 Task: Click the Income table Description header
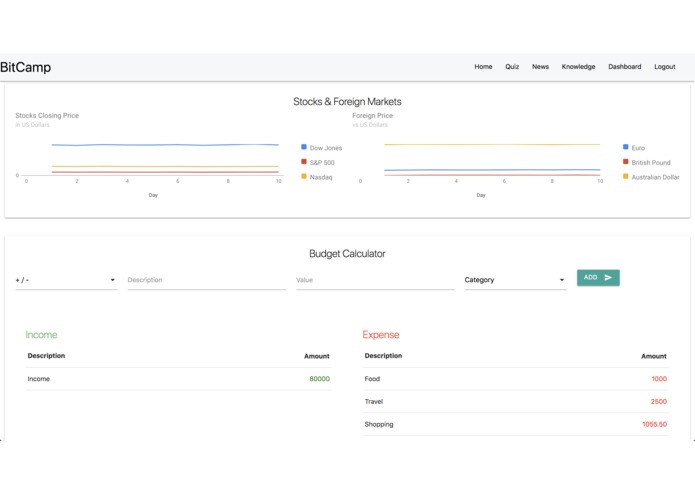click(x=46, y=356)
